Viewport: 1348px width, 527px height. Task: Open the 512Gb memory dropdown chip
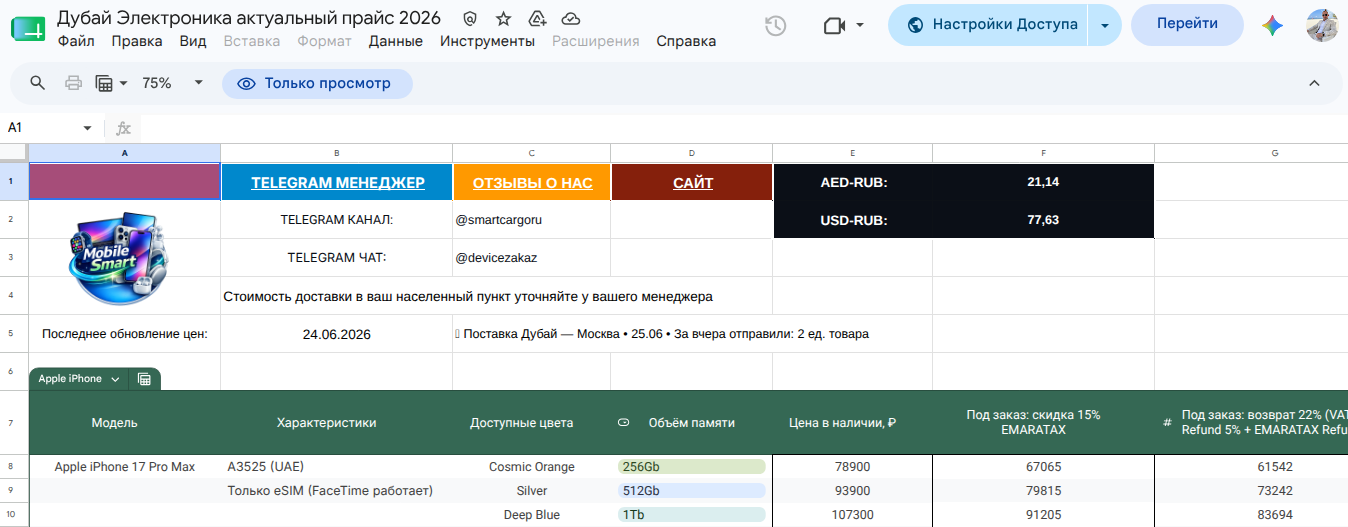(x=691, y=491)
